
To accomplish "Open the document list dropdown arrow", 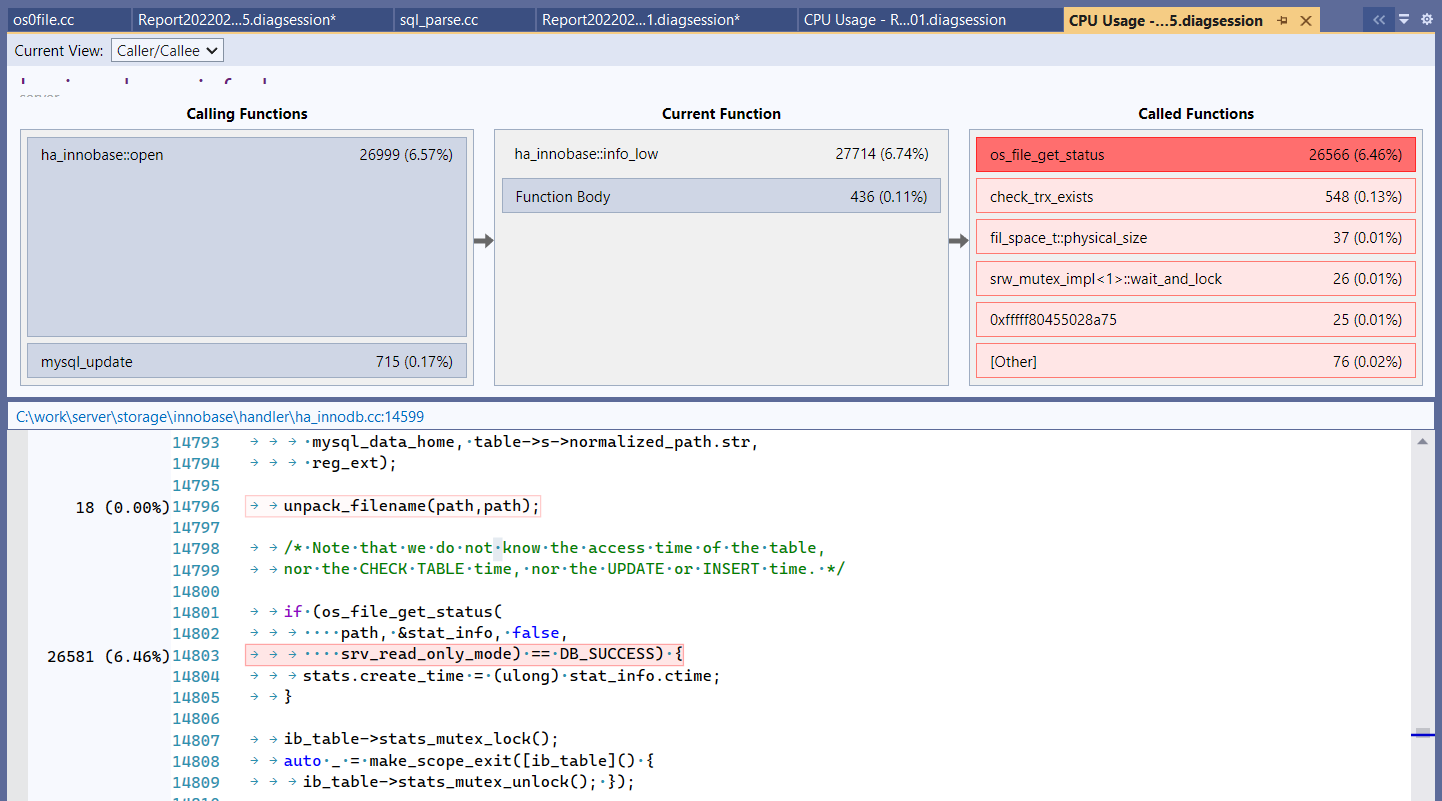I will click(x=1404, y=20).
